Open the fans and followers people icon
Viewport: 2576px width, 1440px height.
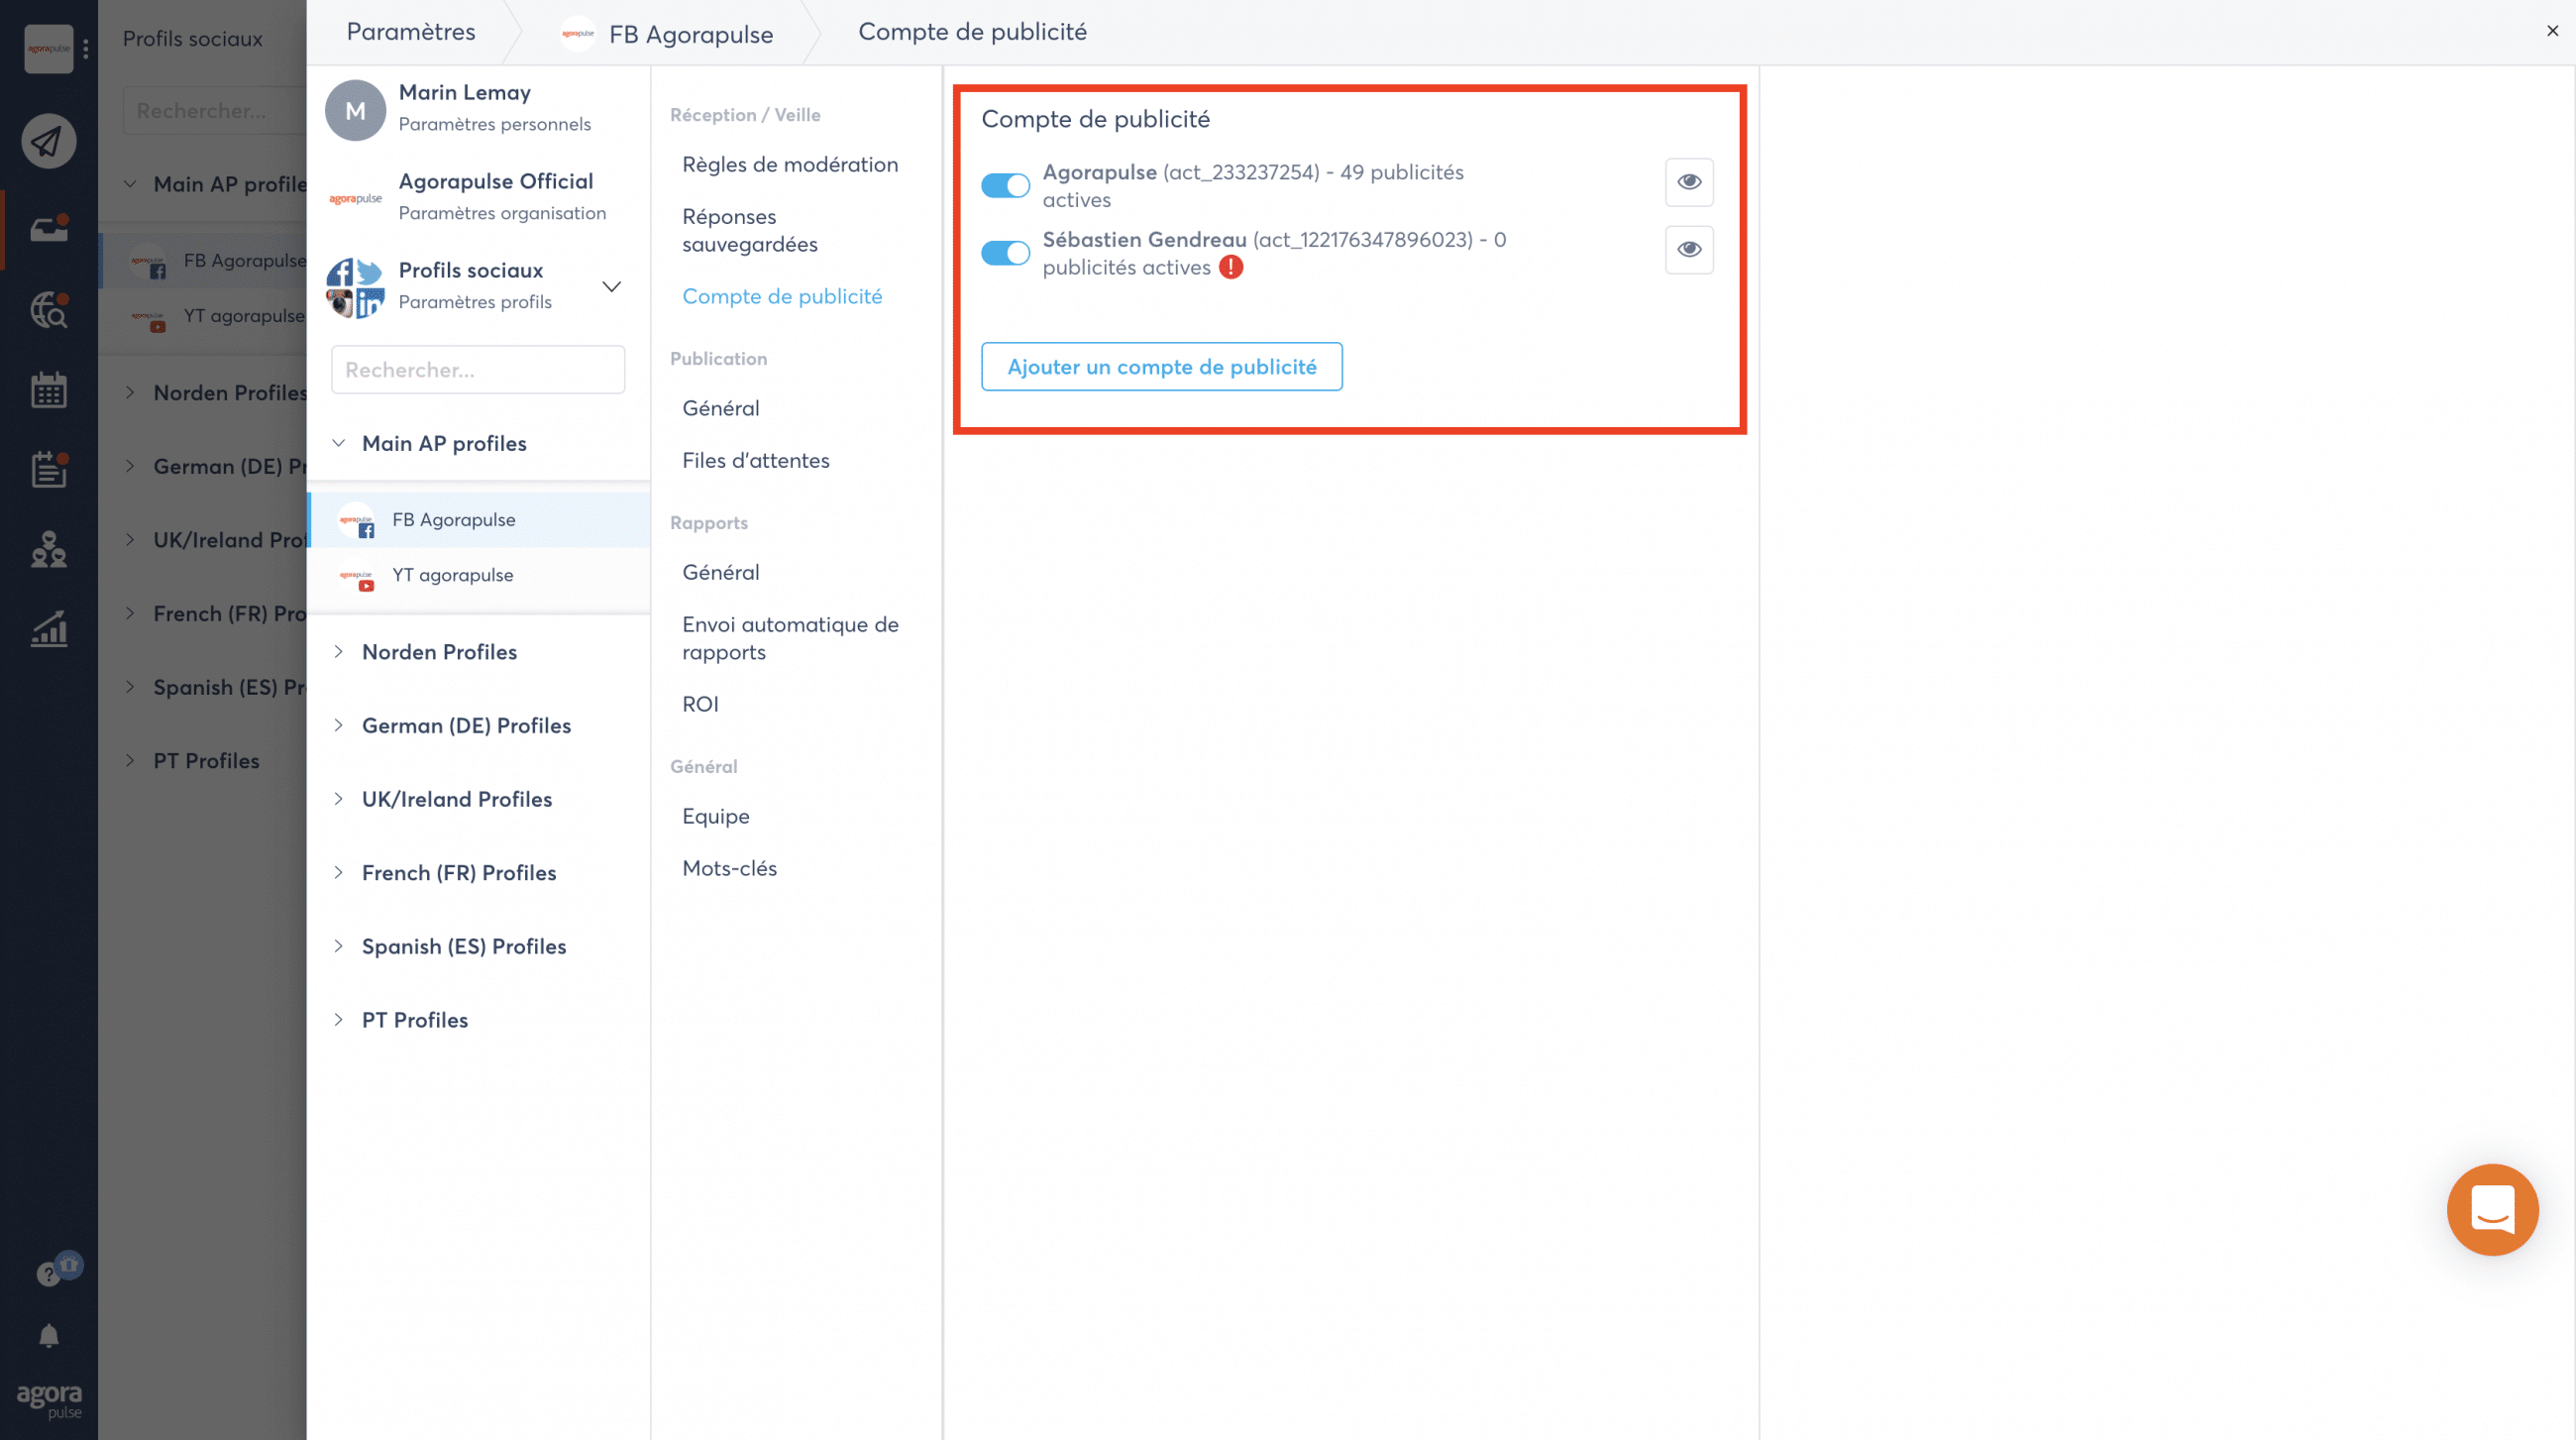point(48,549)
